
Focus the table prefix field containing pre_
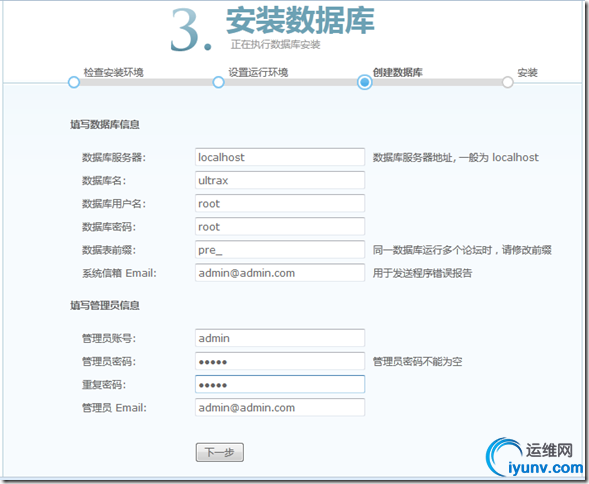280,250
